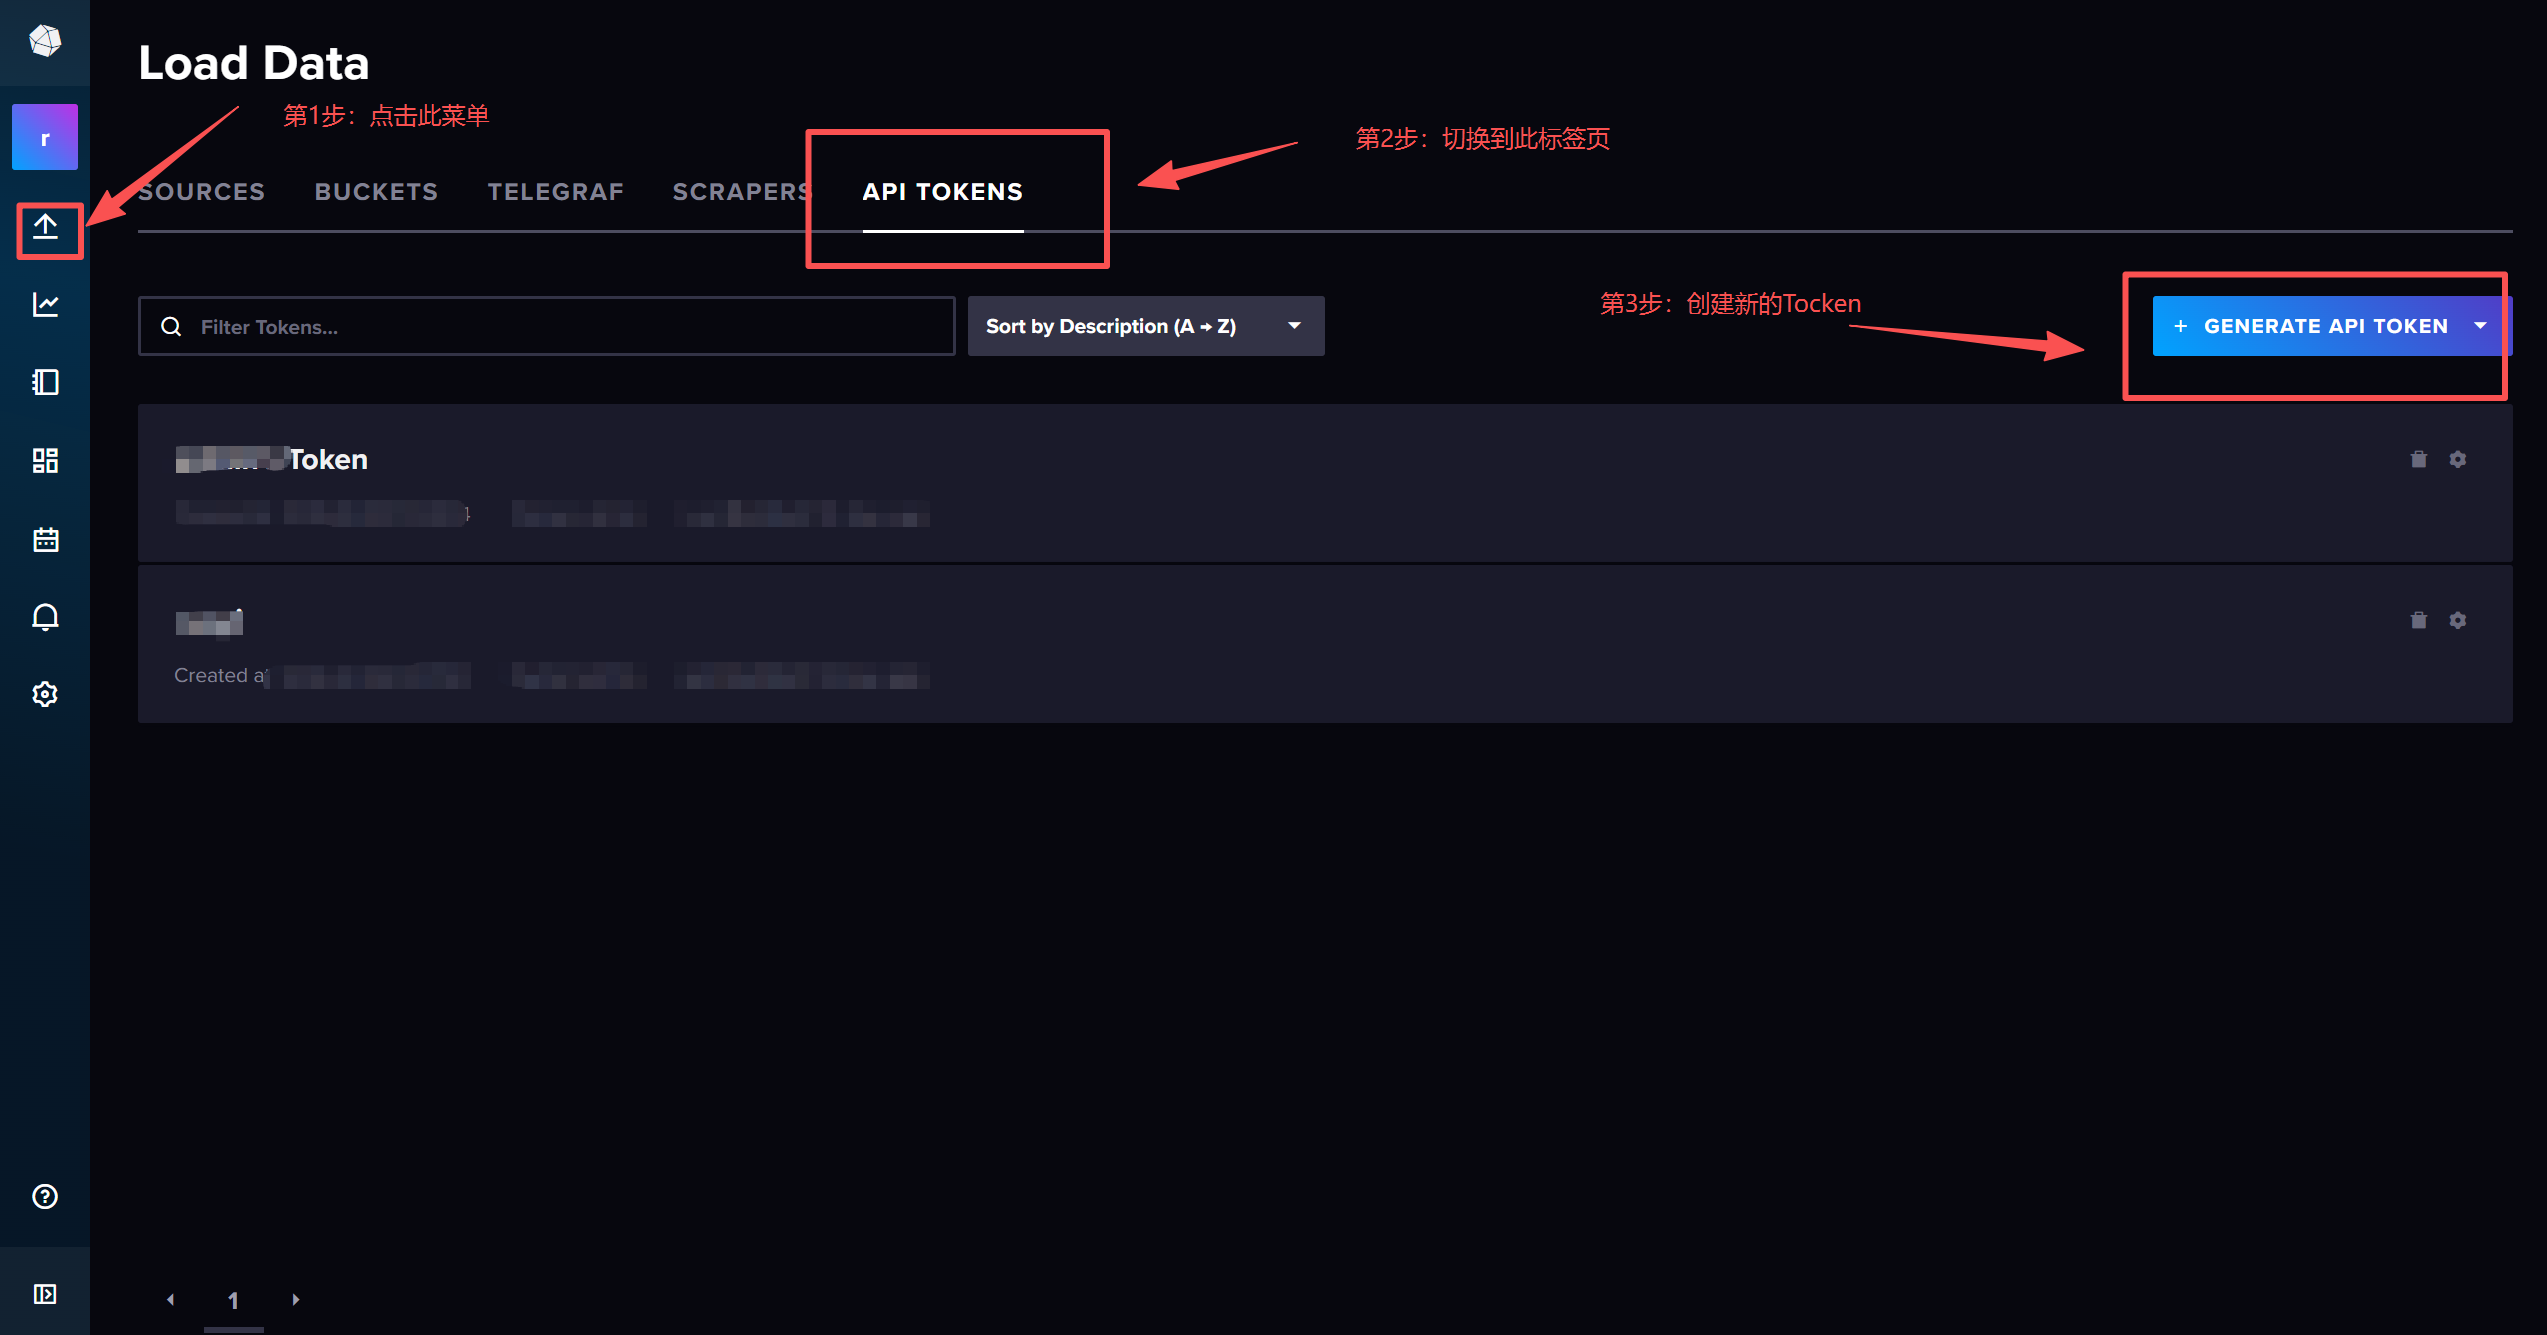Click the InfluxDB logo icon

pos(45,41)
